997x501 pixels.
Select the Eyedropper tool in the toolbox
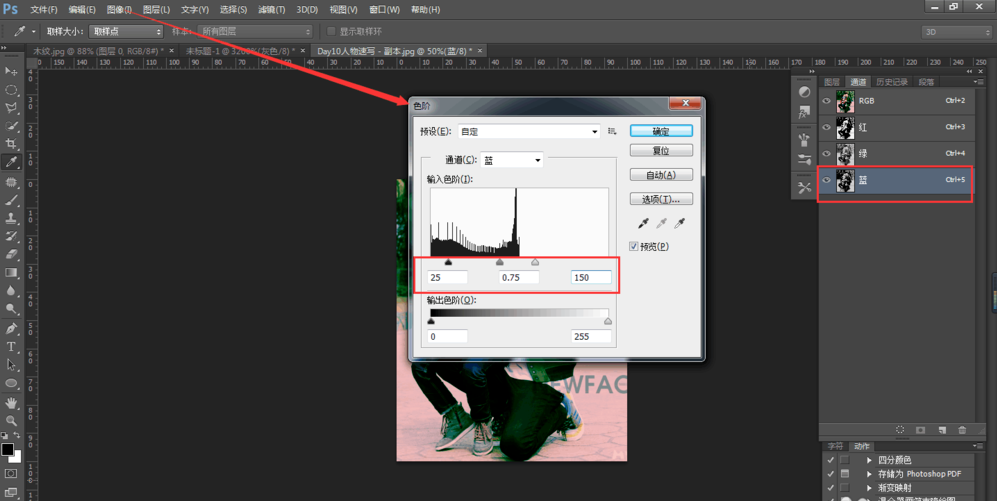pos(11,163)
